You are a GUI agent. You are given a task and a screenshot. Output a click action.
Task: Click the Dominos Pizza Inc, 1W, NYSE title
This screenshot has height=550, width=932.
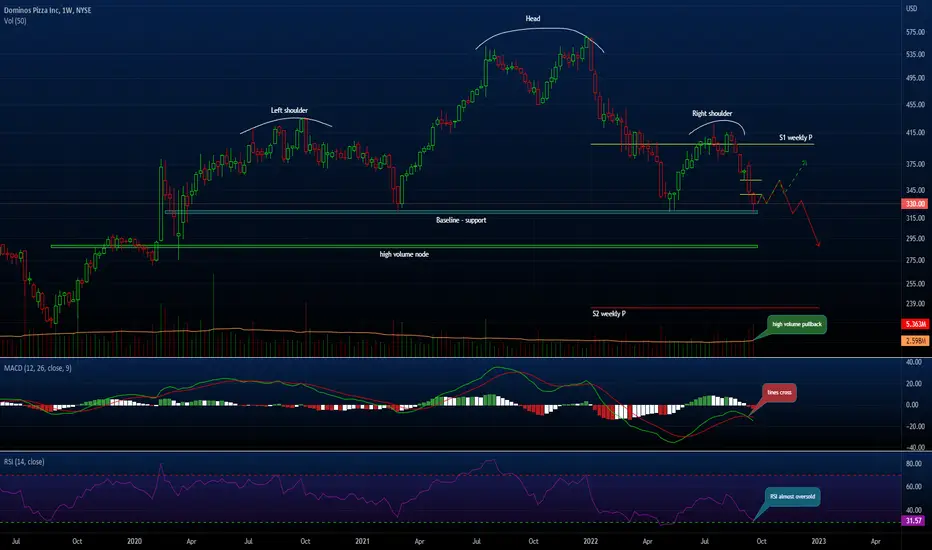click(x=48, y=10)
